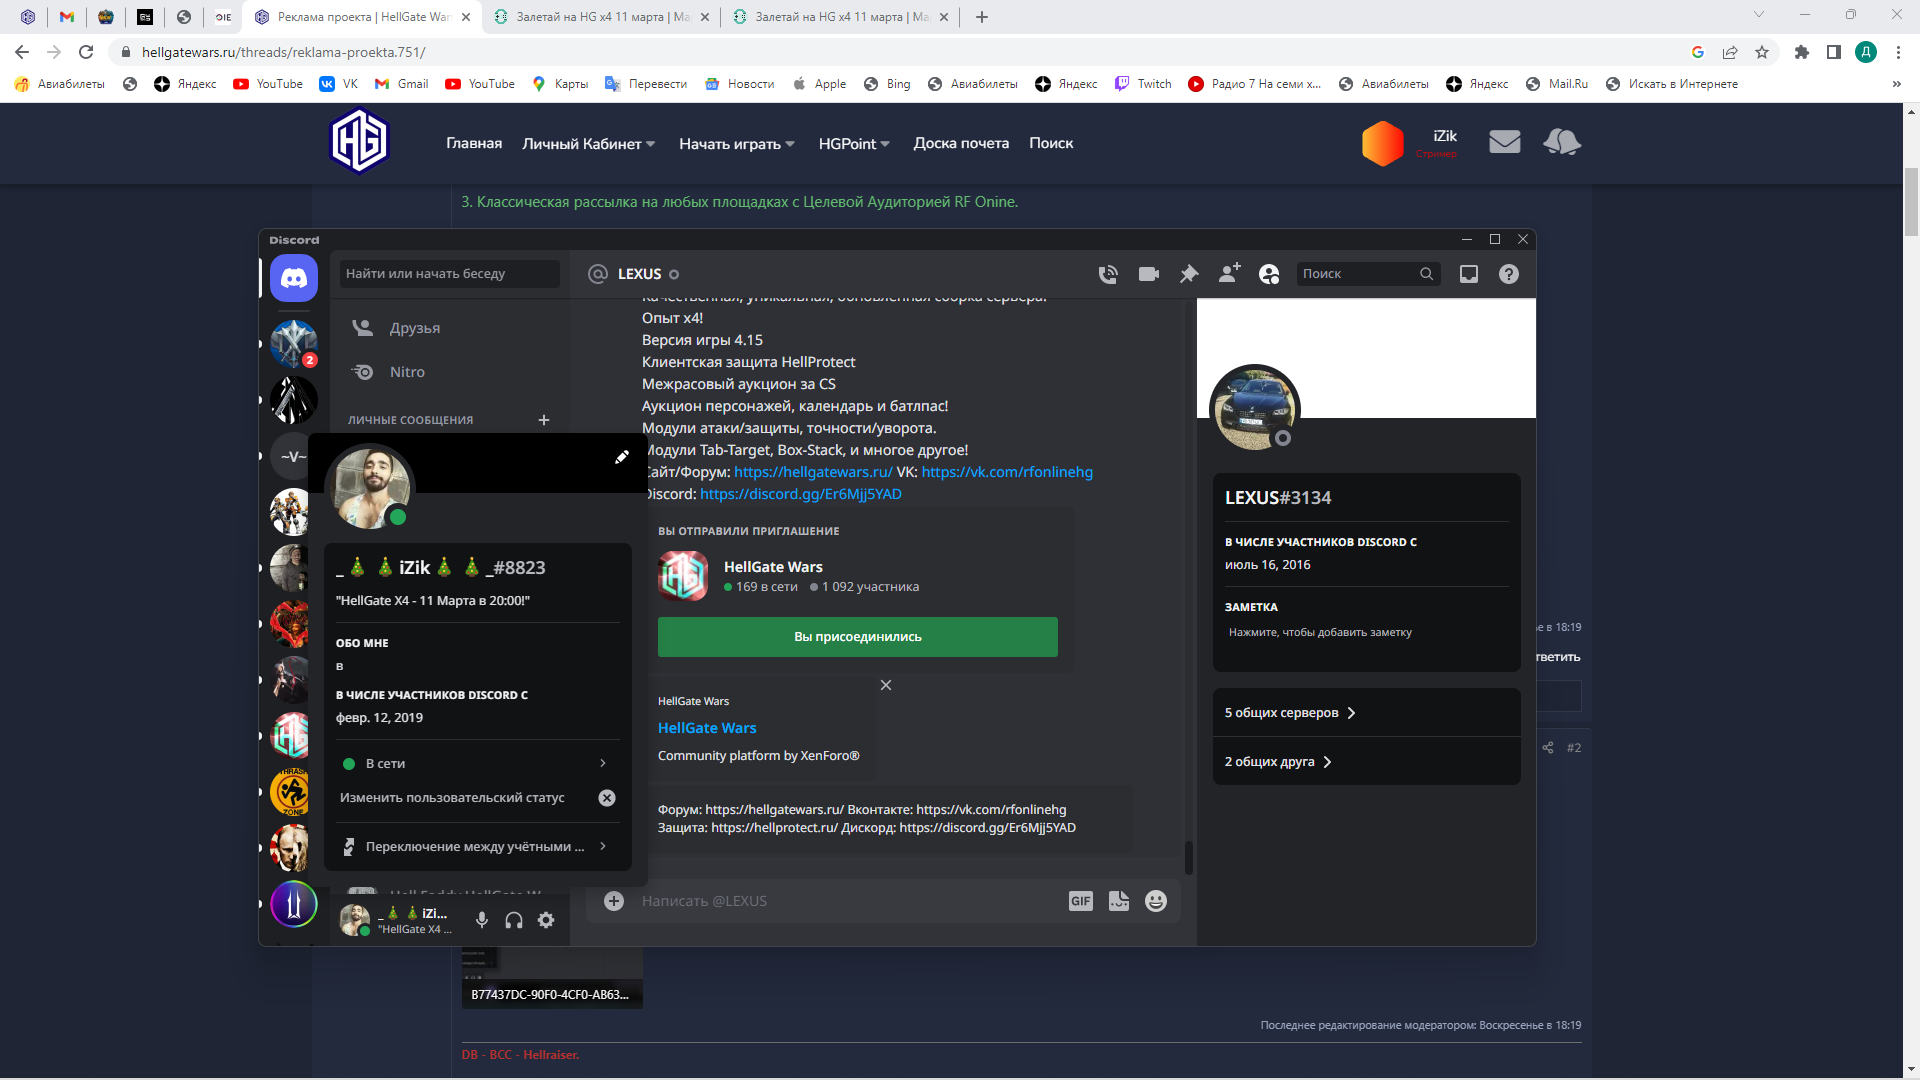
Task: Expand the switch accounts submenu
Action: coord(478,846)
